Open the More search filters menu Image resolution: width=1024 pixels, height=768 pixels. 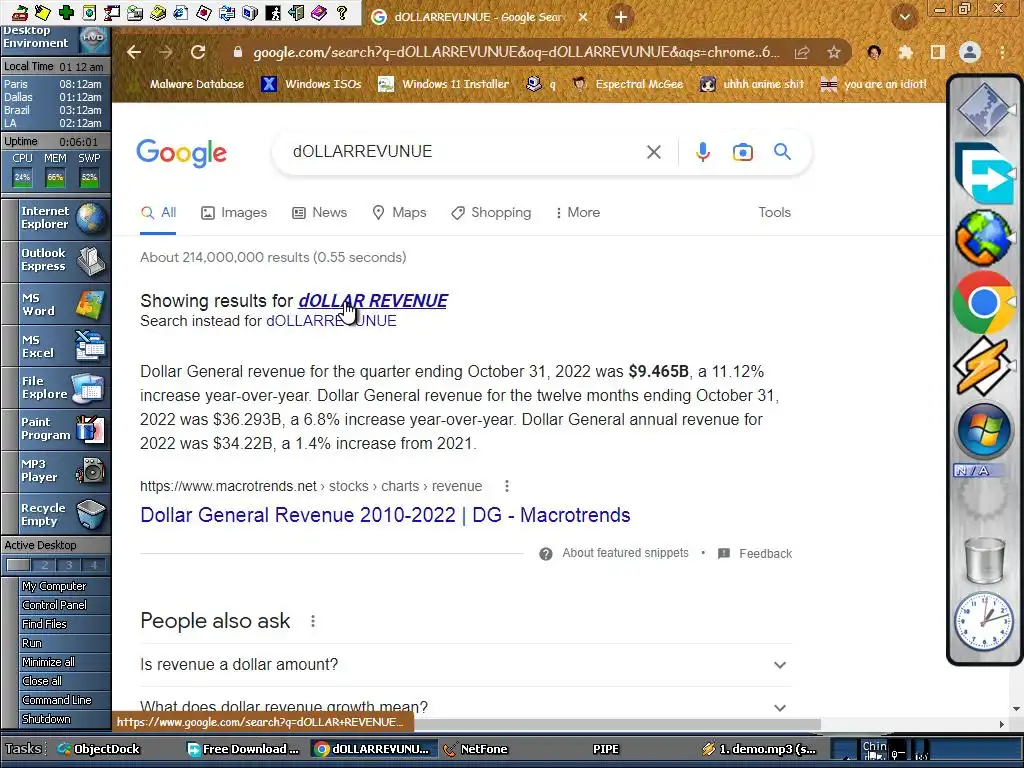click(577, 213)
